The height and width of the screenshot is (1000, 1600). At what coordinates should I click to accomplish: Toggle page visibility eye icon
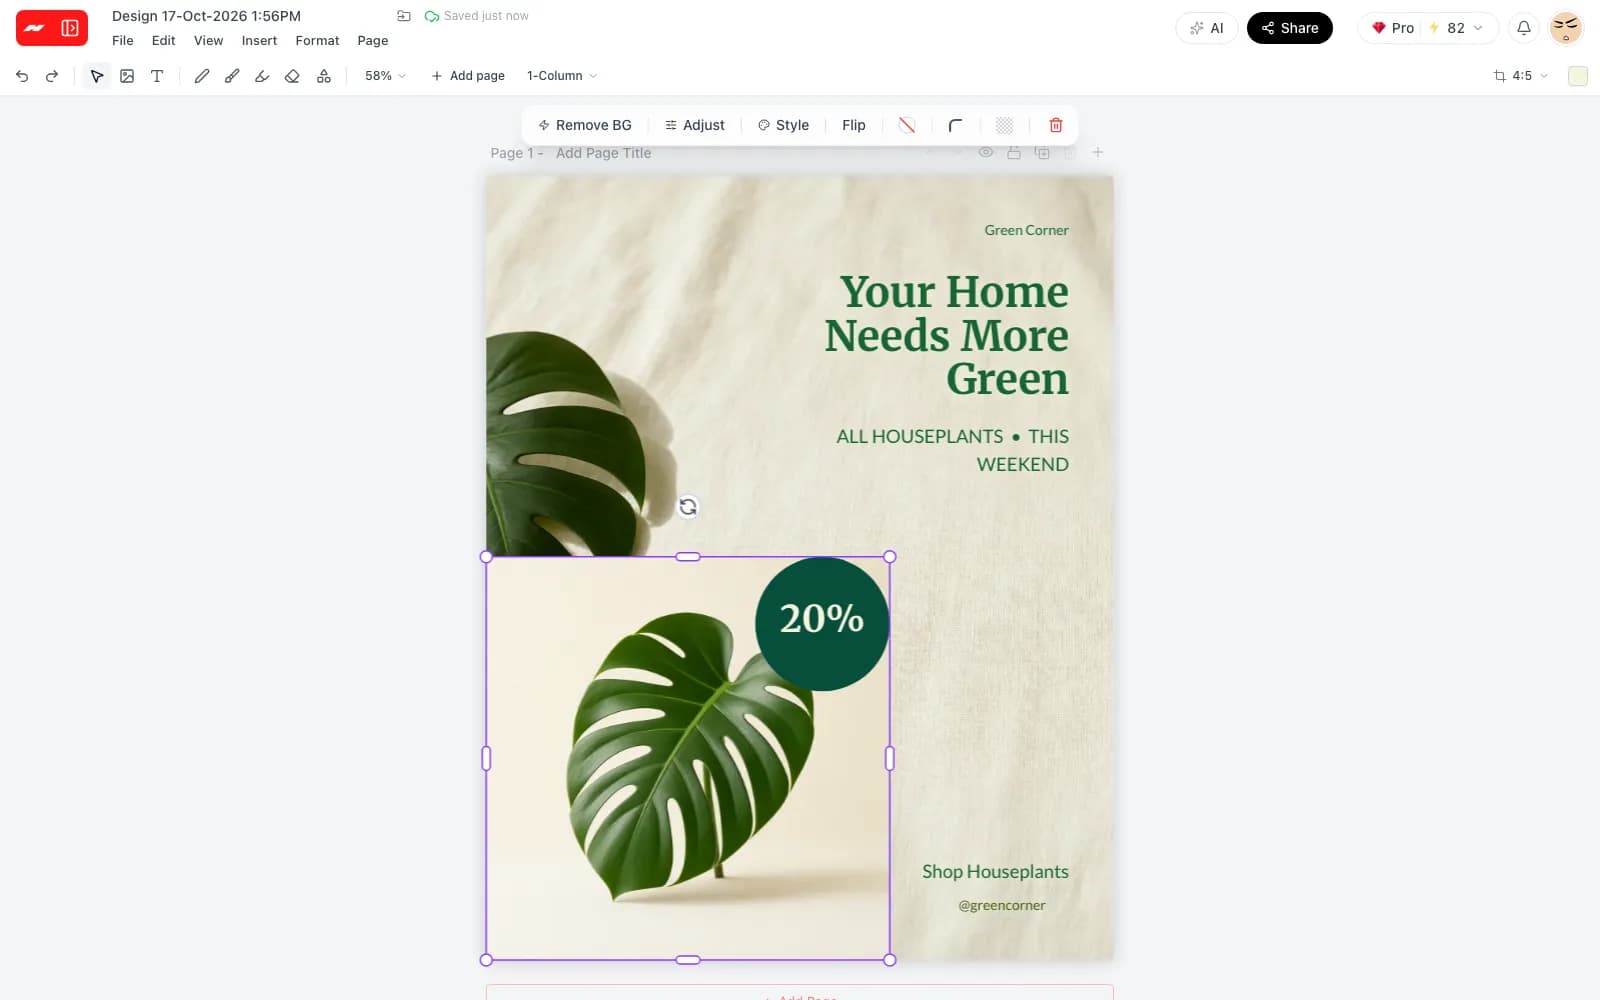[x=986, y=152]
